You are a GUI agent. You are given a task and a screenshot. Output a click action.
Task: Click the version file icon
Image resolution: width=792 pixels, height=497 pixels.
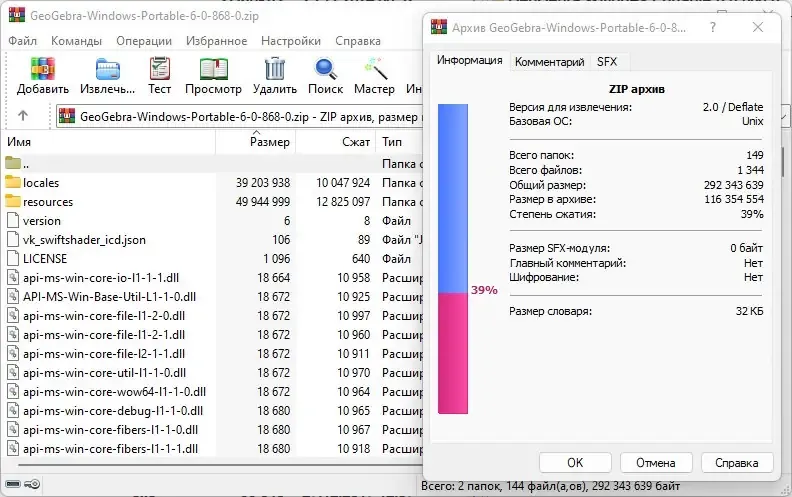(x=13, y=220)
